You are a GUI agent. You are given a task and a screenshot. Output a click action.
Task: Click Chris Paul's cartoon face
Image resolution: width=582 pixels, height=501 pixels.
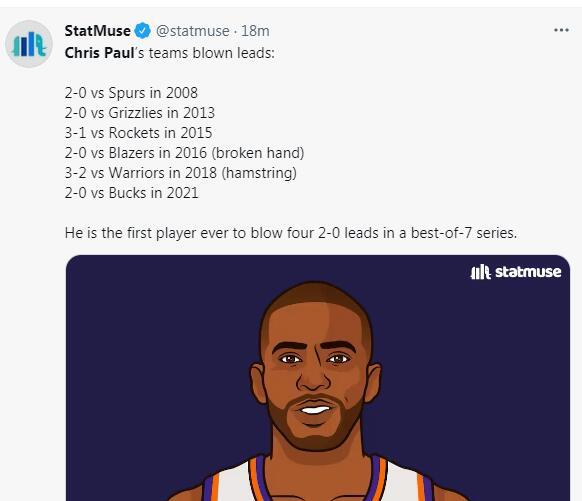[x=315, y=367]
